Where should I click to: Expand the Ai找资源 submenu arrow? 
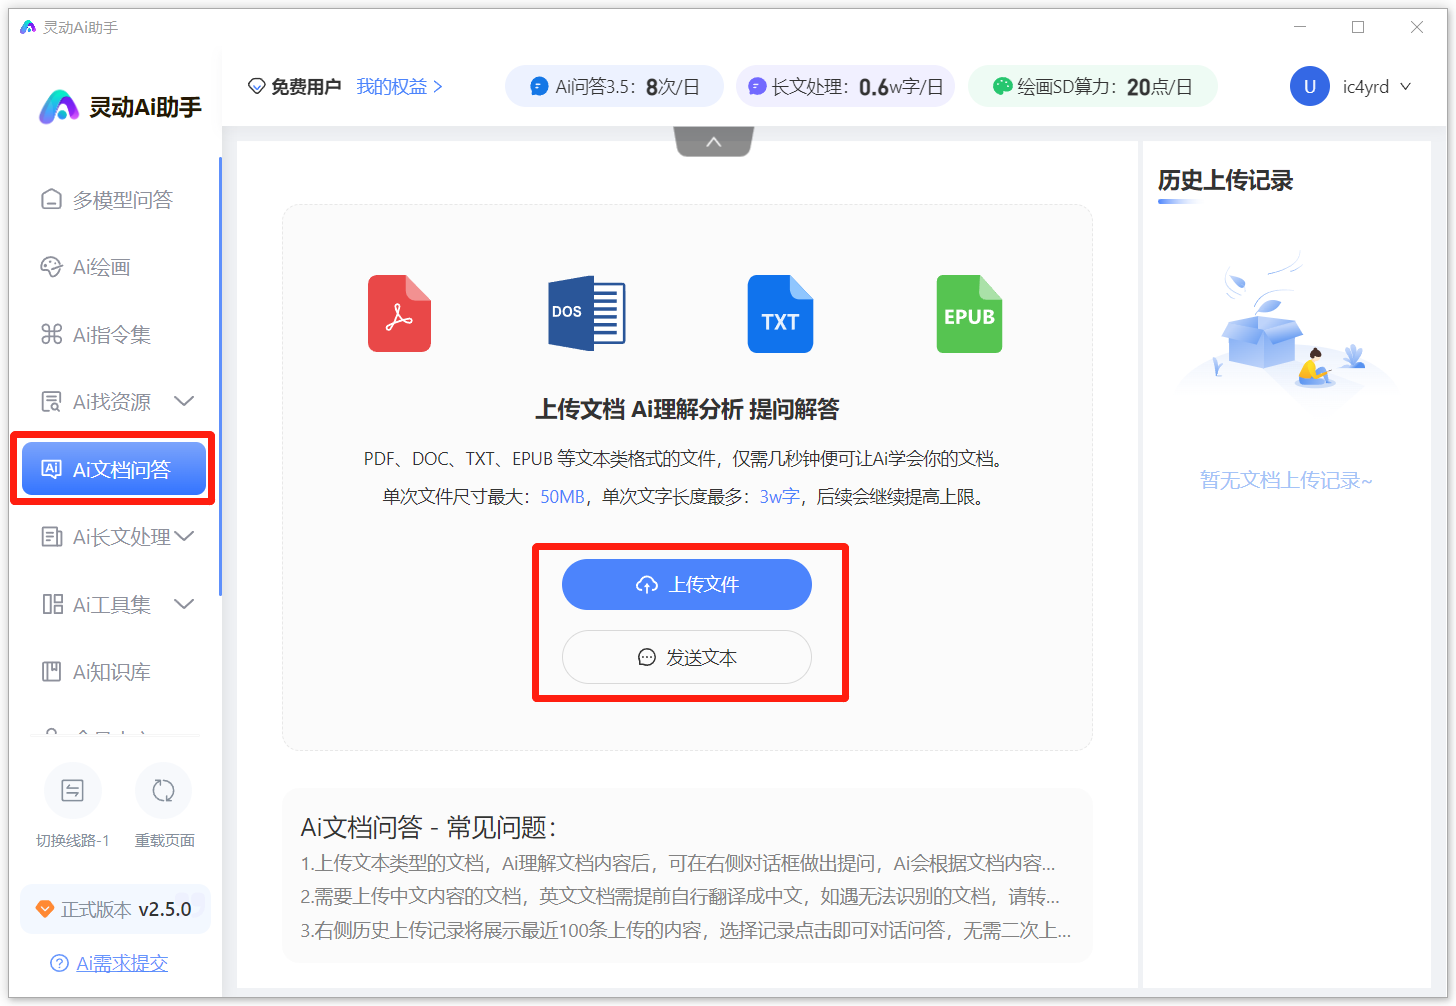click(x=184, y=401)
